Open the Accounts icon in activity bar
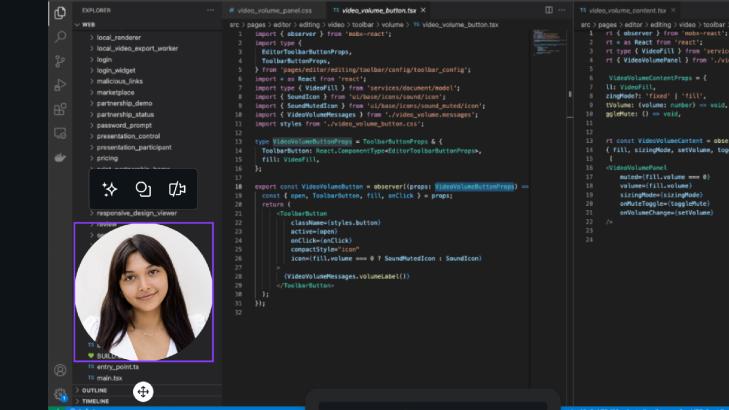This screenshot has height=410, width=729. click(60, 370)
